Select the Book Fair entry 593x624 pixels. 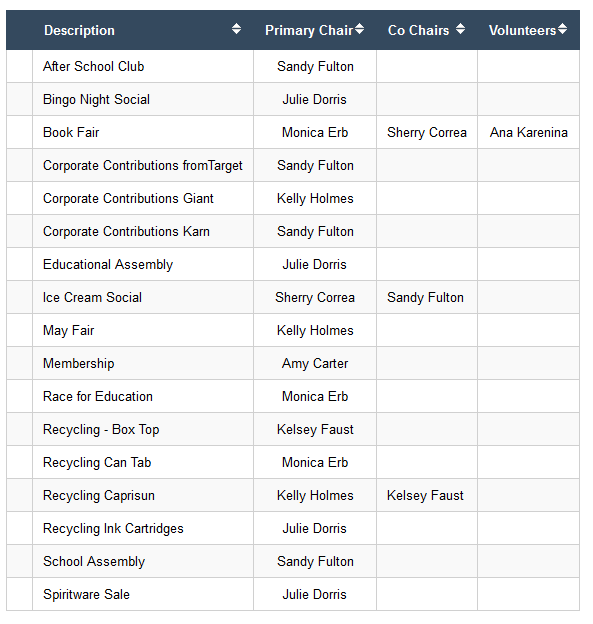(x=71, y=133)
